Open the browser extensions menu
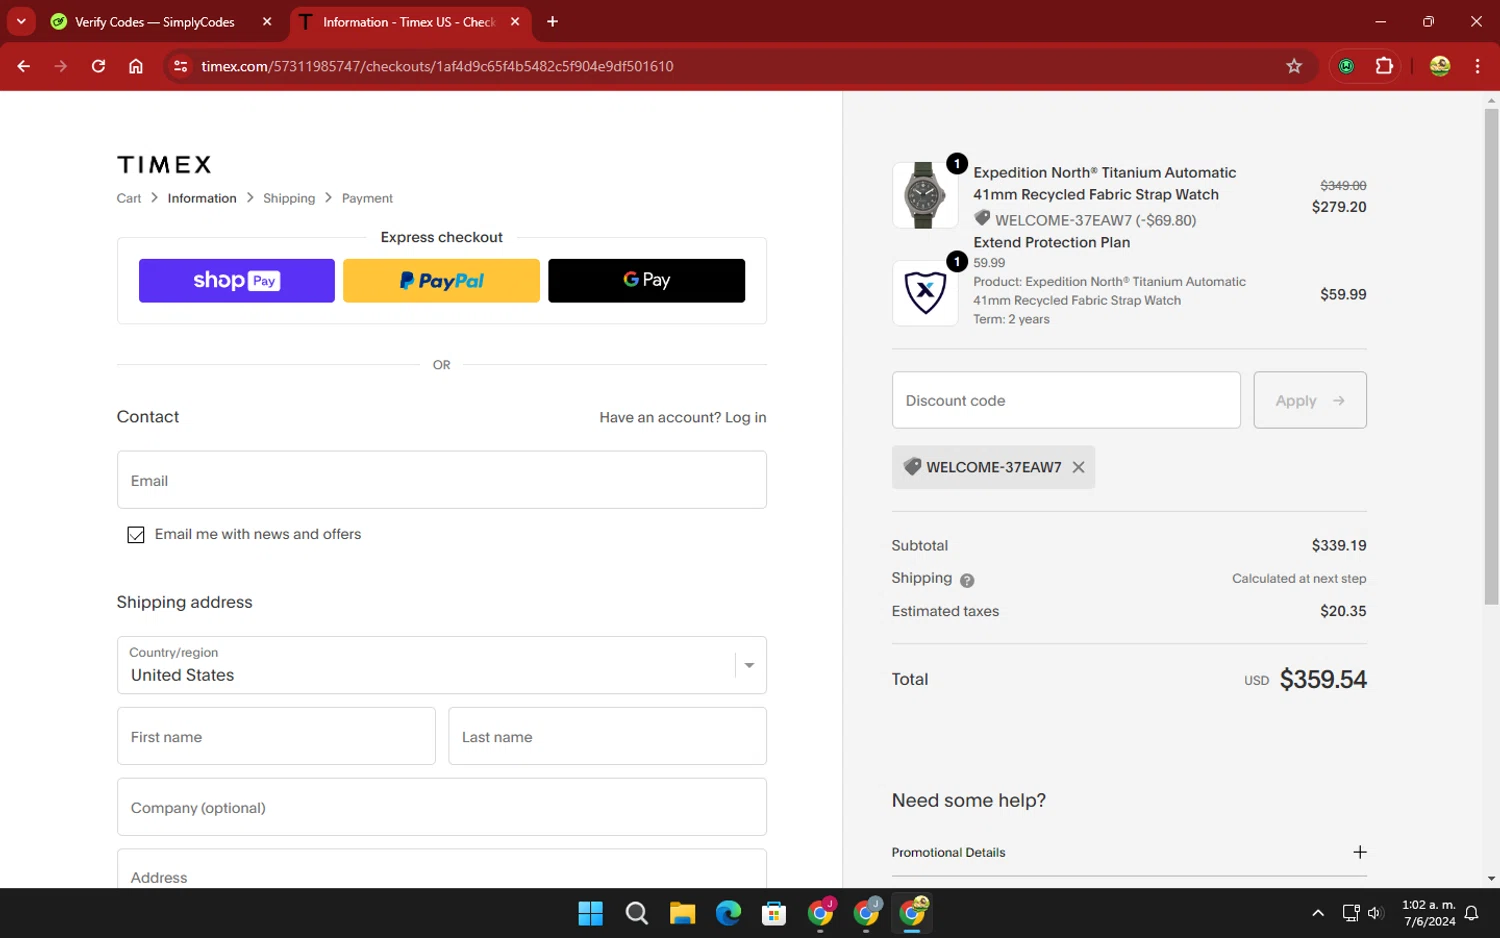 click(x=1384, y=66)
